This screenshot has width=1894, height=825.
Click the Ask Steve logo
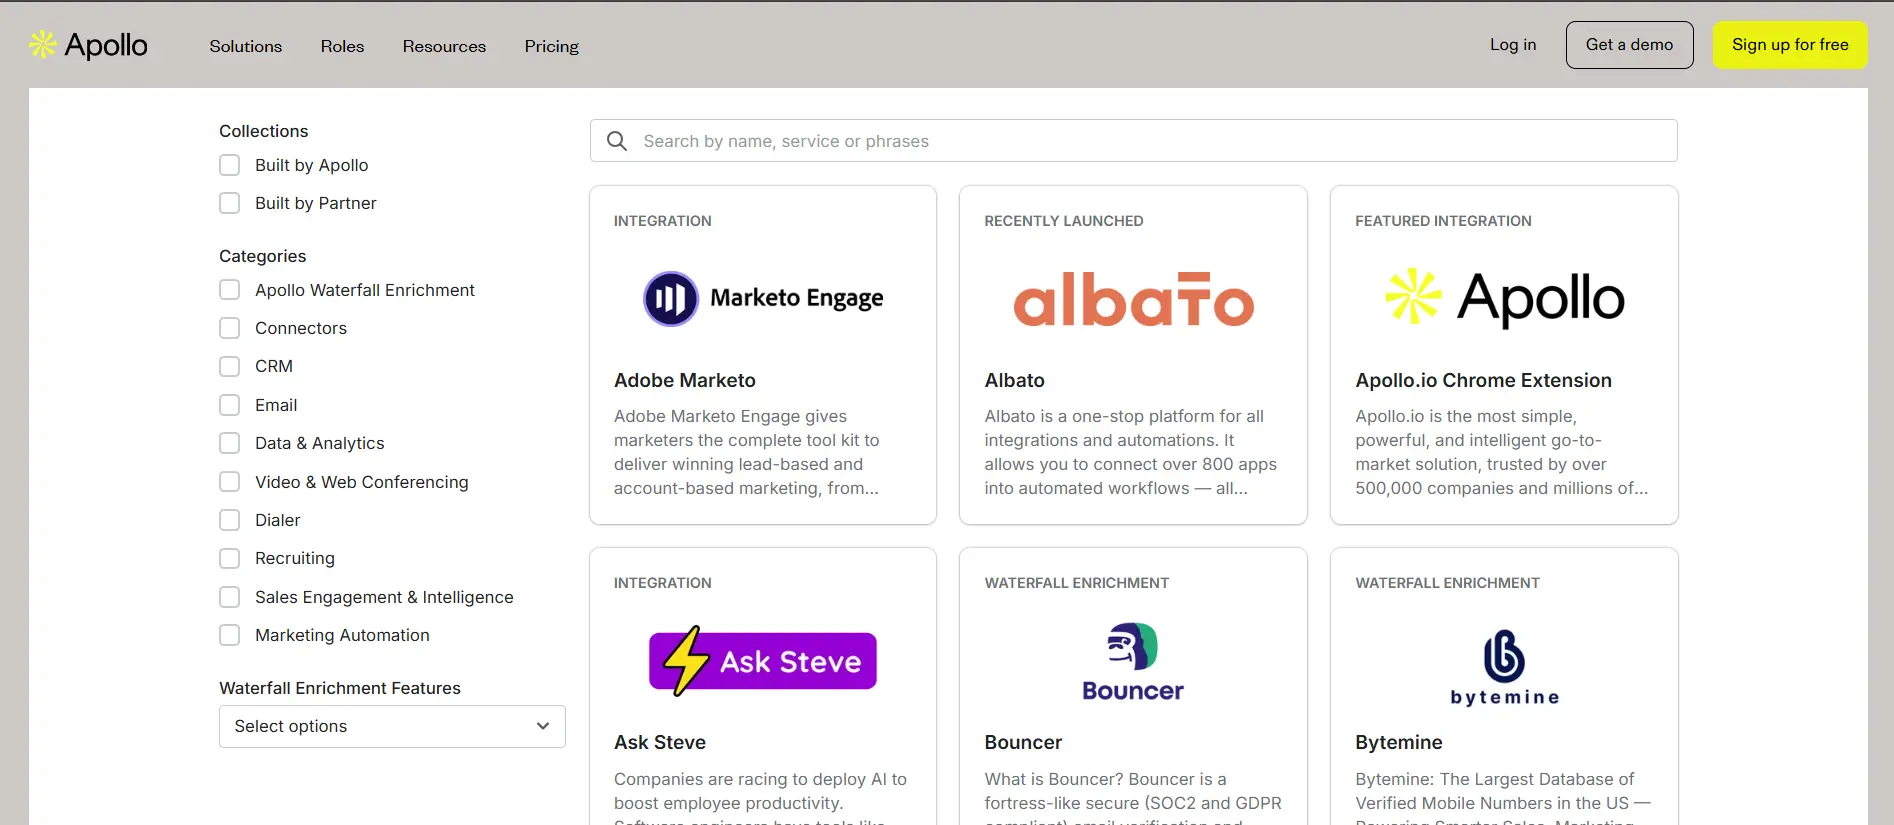(x=763, y=661)
